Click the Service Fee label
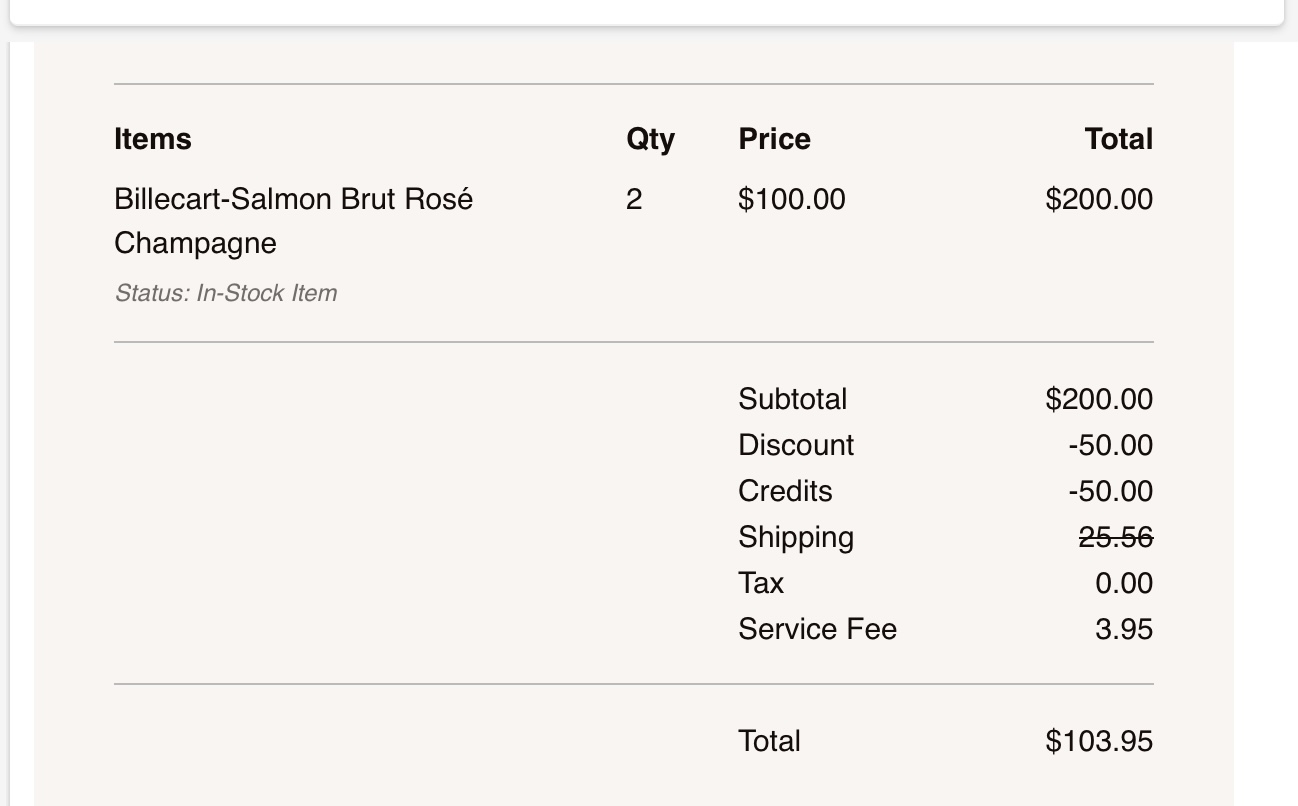The height and width of the screenshot is (806, 1298). tap(817, 629)
